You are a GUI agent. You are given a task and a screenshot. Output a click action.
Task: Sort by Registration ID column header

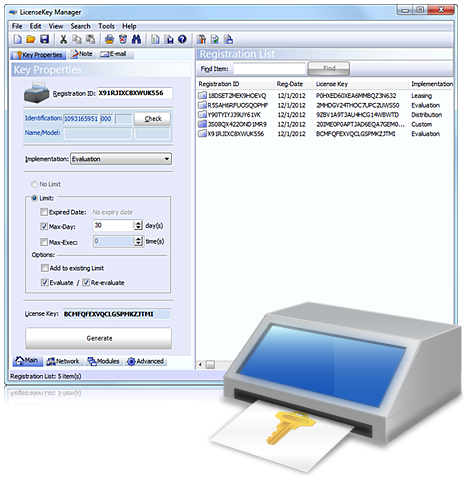219,84
